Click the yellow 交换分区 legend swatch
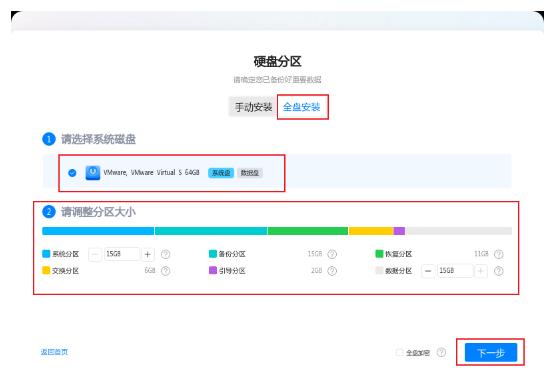 tap(46, 270)
